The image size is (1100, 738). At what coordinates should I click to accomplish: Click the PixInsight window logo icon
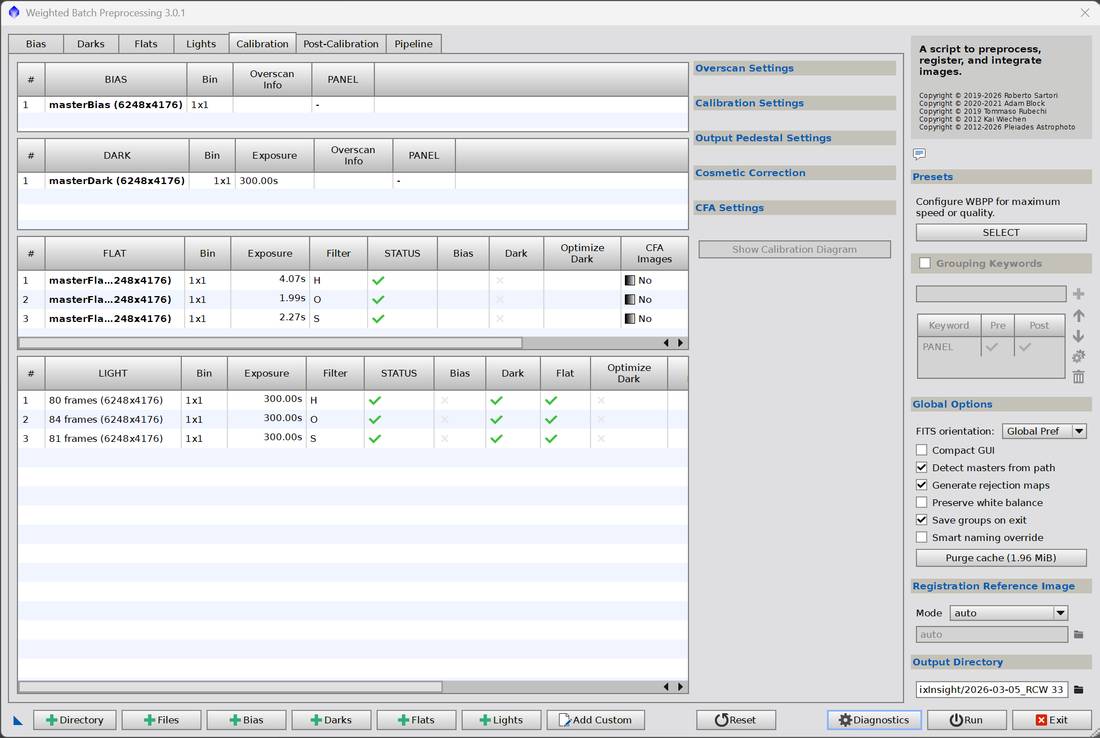[13, 12]
